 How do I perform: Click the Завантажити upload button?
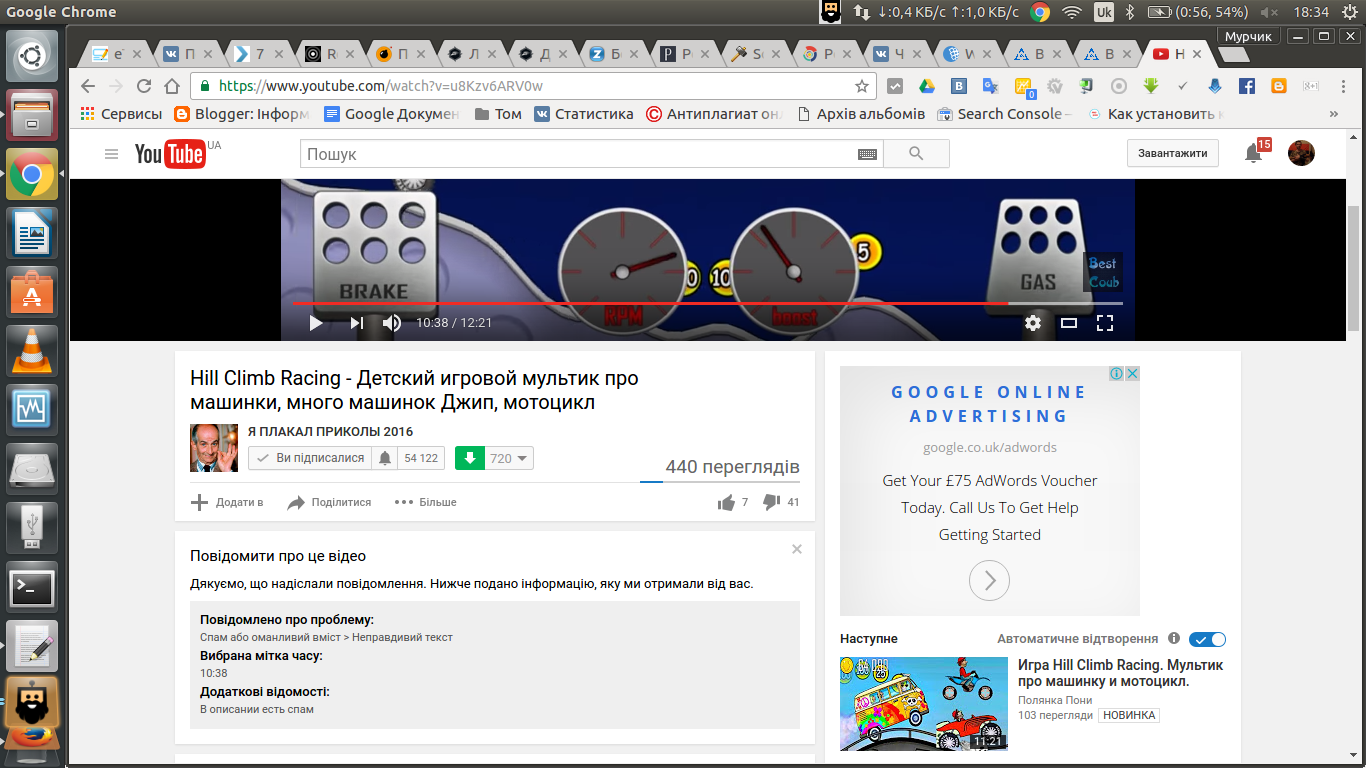tap(1173, 153)
